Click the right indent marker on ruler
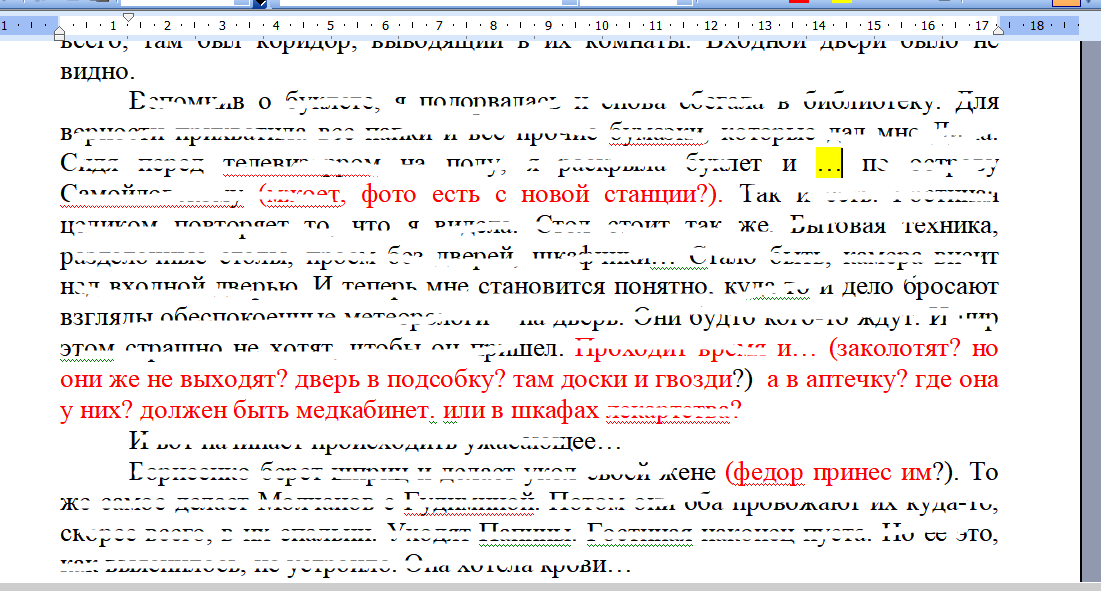The height and width of the screenshot is (591, 1101). 998,30
